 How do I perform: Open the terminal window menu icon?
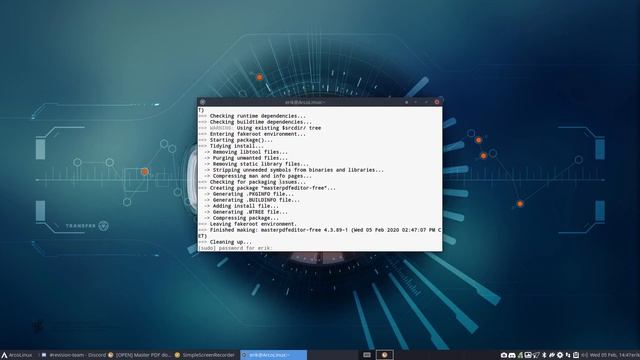tap(202, 102)
